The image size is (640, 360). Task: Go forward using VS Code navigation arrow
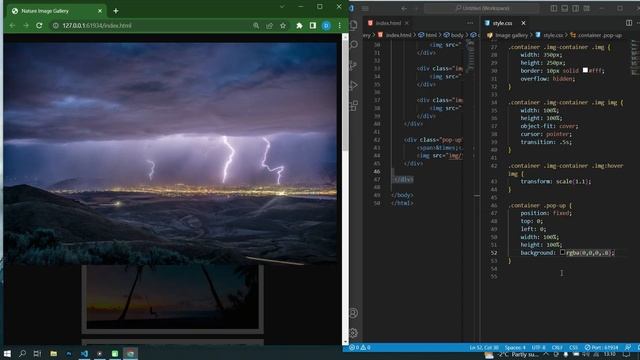[416, 8]
